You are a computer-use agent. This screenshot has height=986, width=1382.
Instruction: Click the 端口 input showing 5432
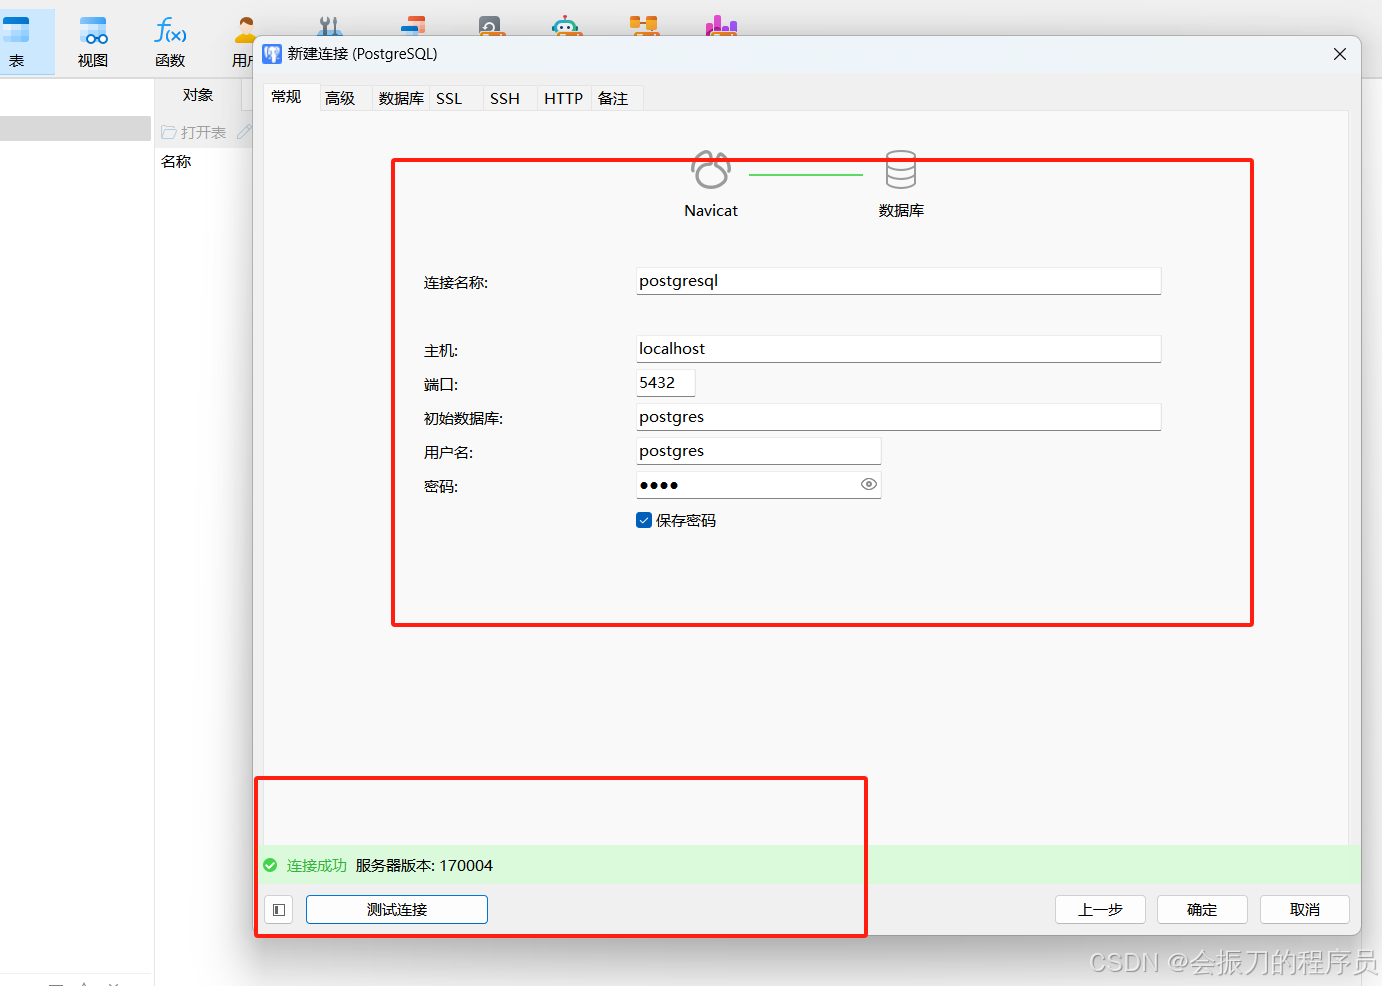pos(664,382)
